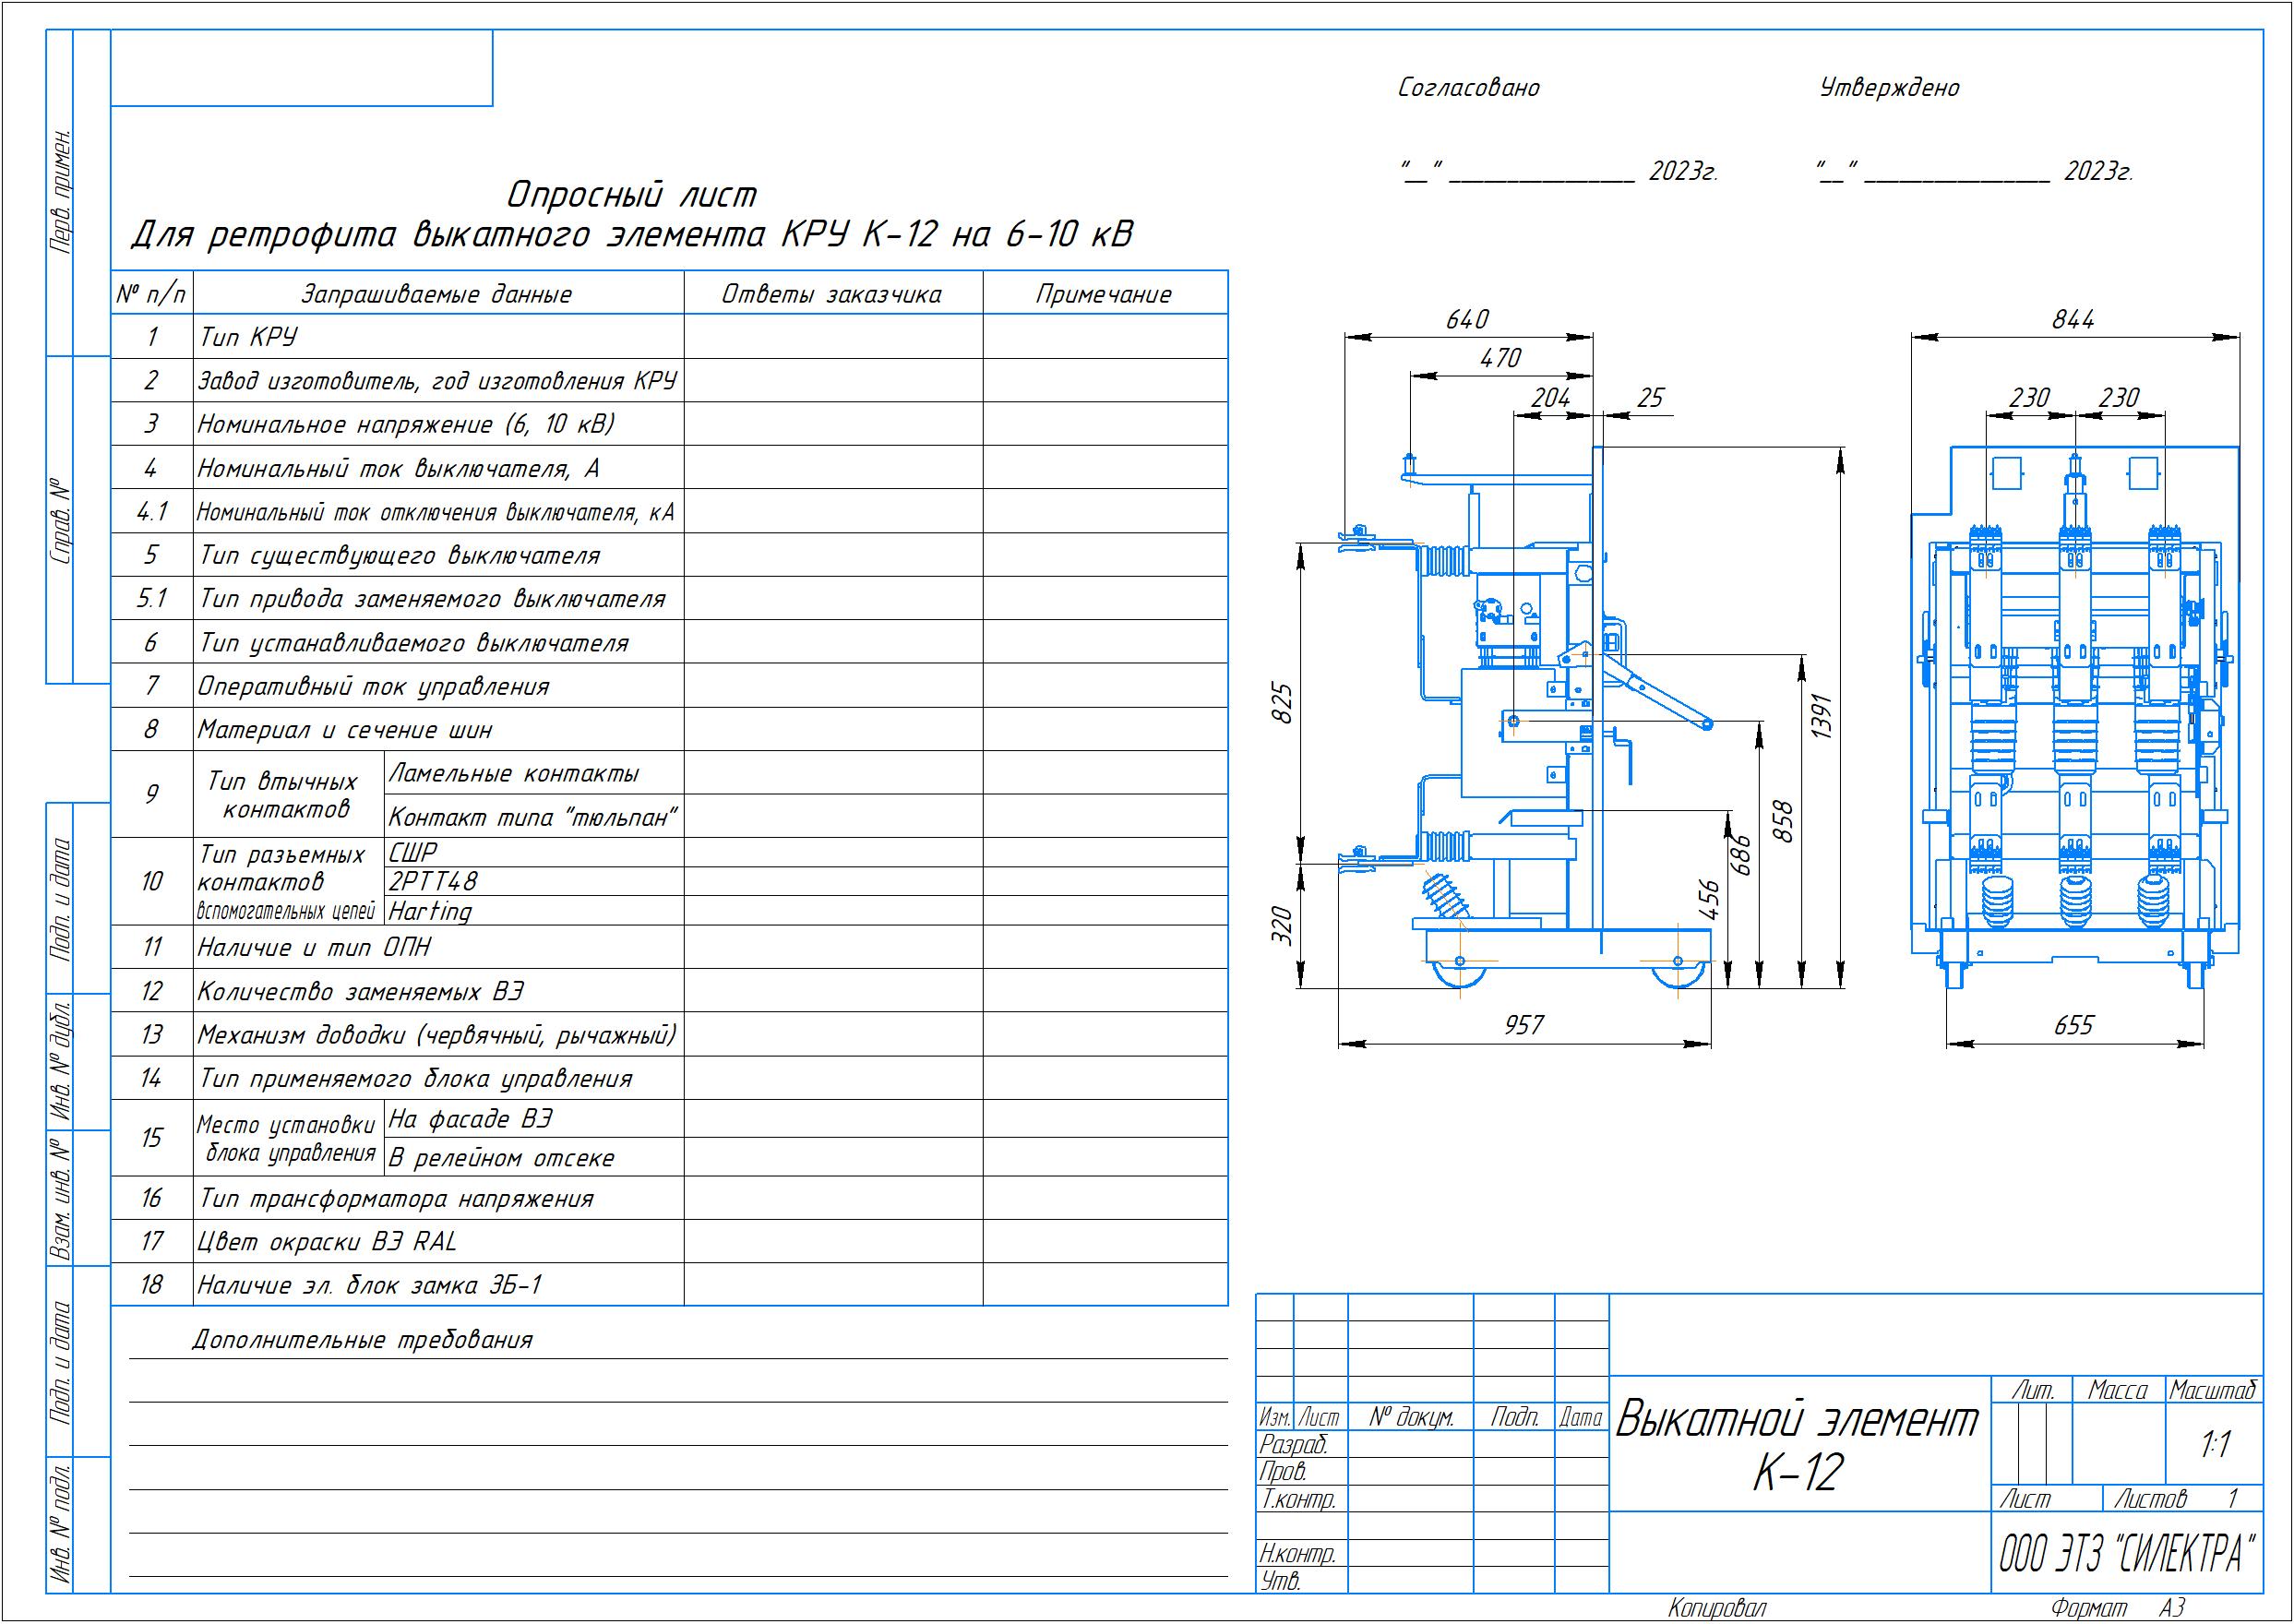2294x1624 pixels.
Task: Select the row 'Тип КРУ'
Action: [669, 336]
